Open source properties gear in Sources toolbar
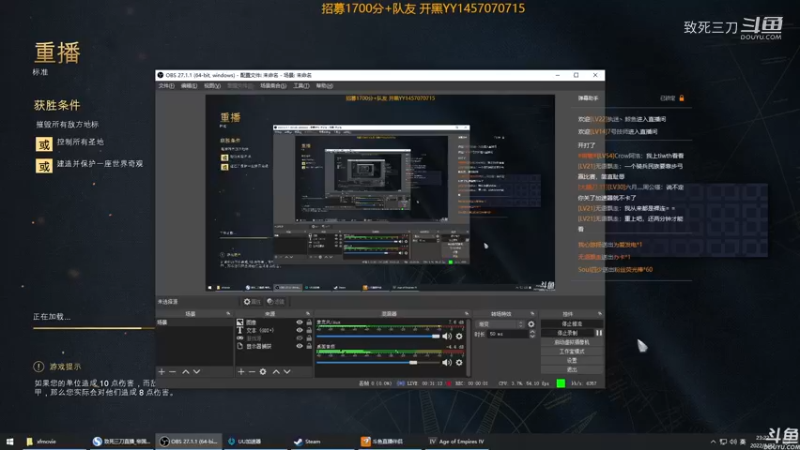This screenshot has width=800, height=450. click(x=263, y=372)
